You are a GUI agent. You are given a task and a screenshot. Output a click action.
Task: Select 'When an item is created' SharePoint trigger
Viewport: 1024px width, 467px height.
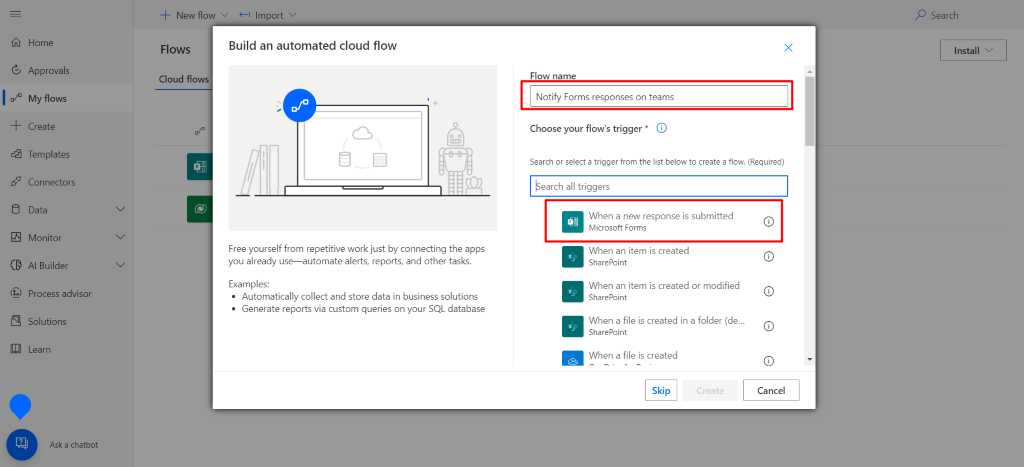(x=638, y=256)
